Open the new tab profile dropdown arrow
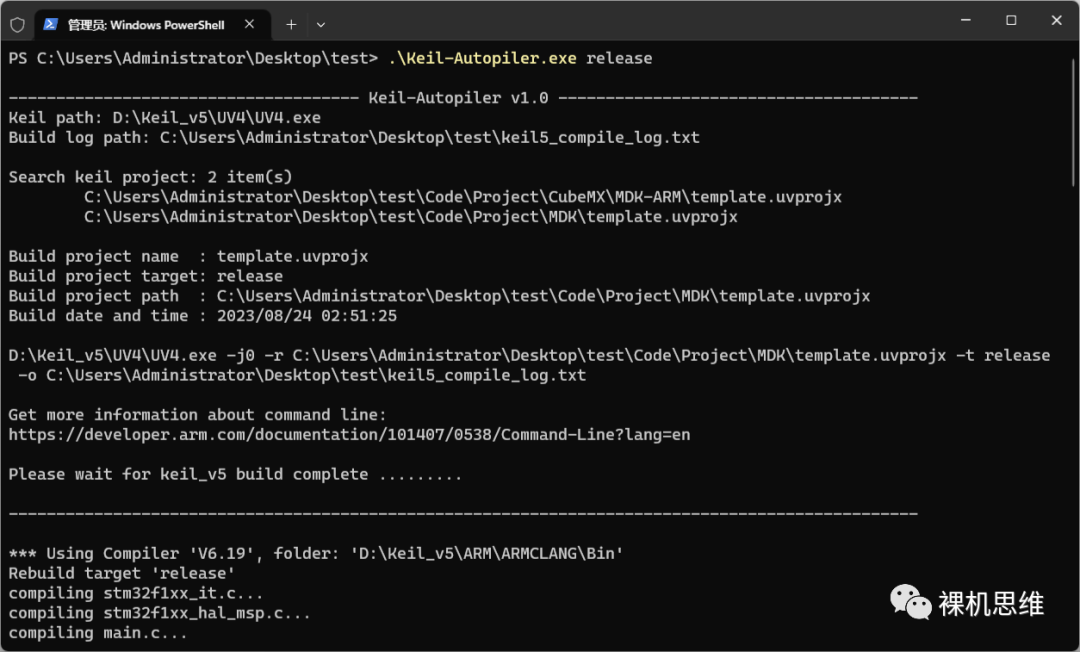This screenshot has height=652, width=1080. click(321, 25)
